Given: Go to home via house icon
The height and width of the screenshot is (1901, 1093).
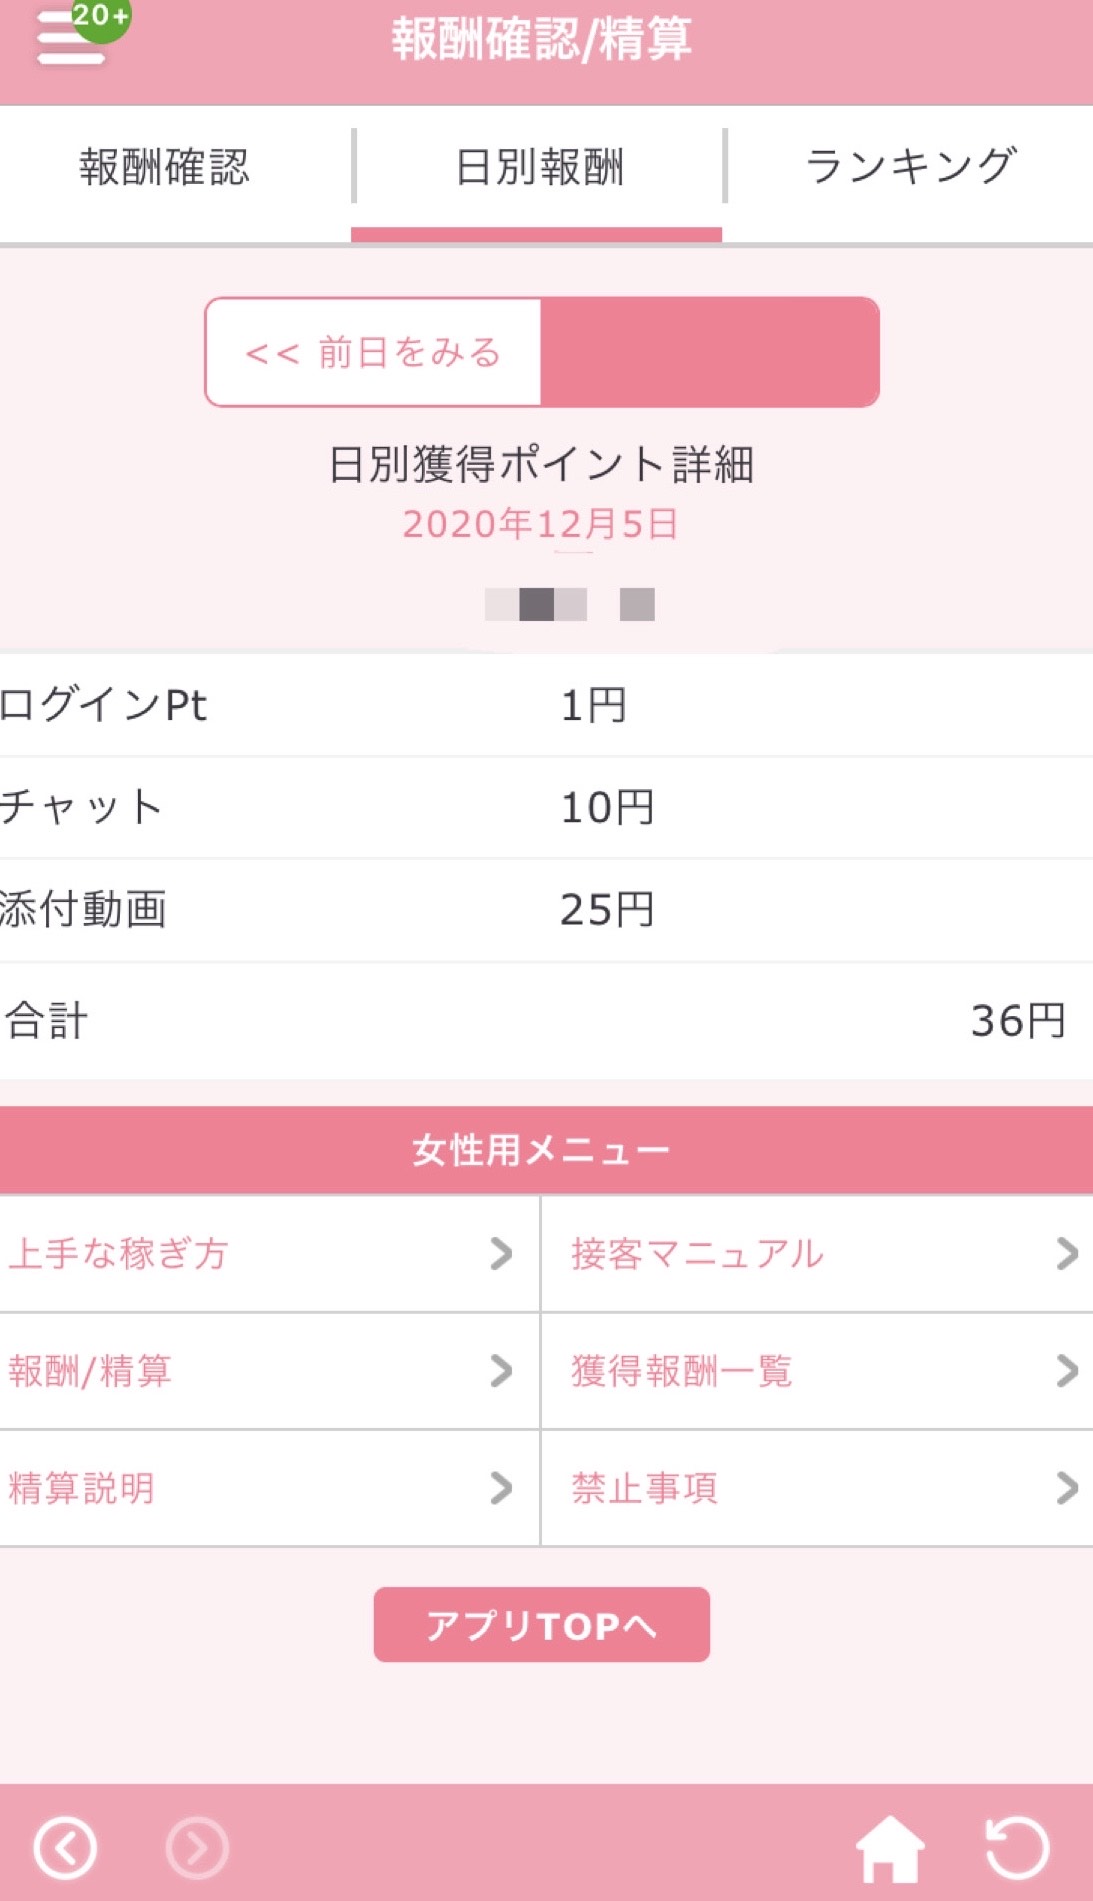Looking at the screenshot, I should [x=889, y=1847].
